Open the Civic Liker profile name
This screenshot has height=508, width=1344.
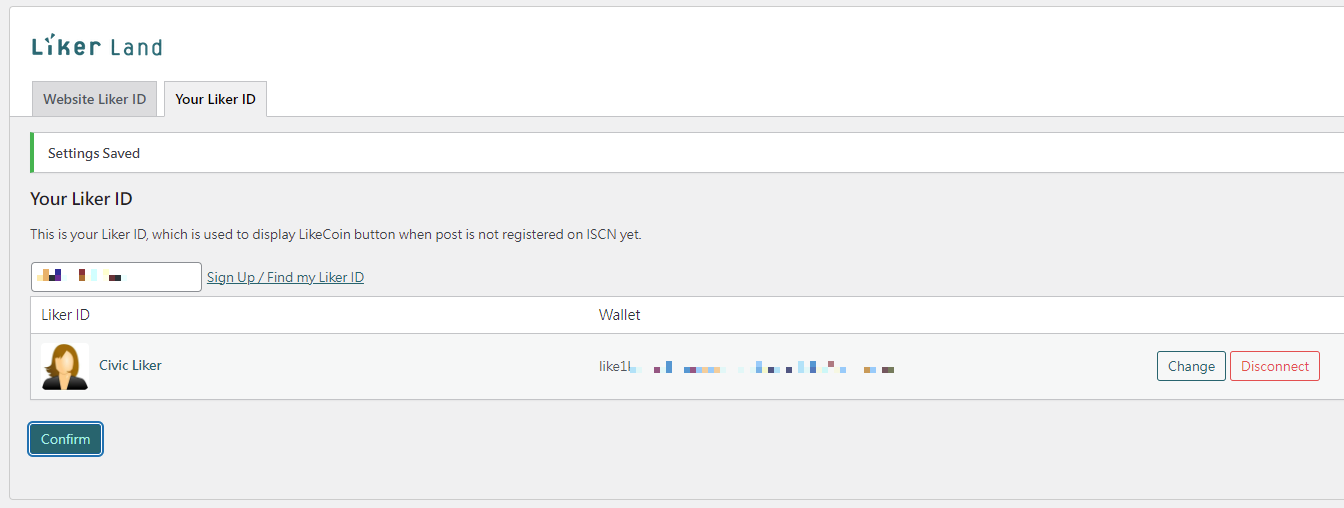[130, 365]
